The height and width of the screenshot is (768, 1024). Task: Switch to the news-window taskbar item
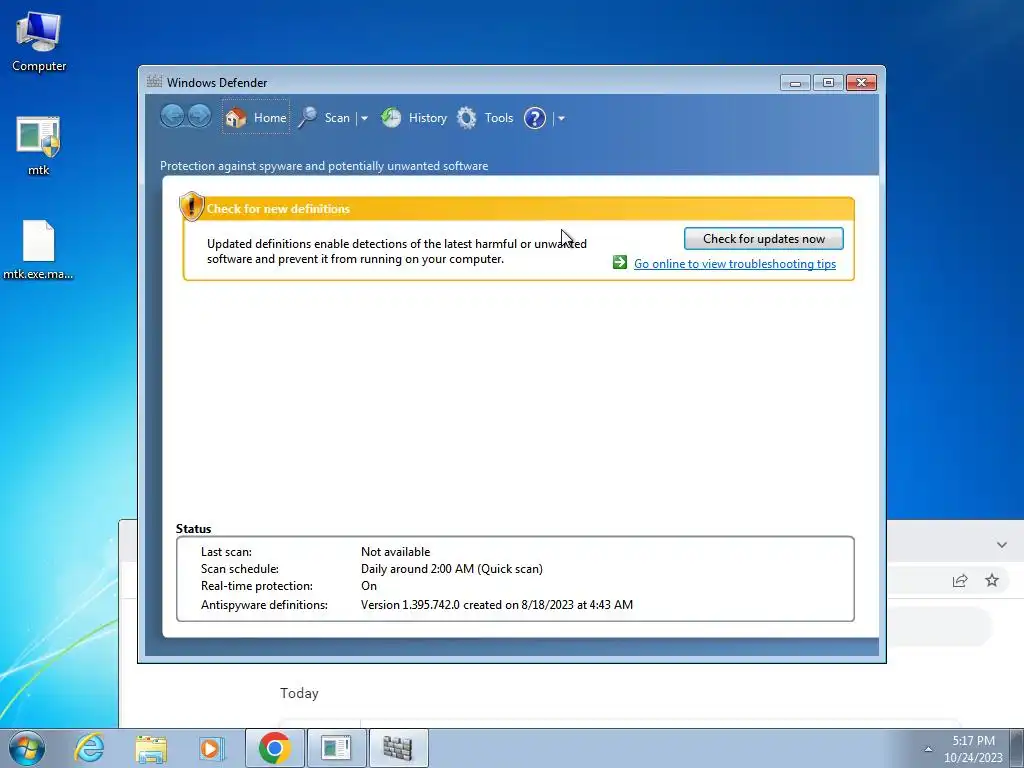point(336,748)
